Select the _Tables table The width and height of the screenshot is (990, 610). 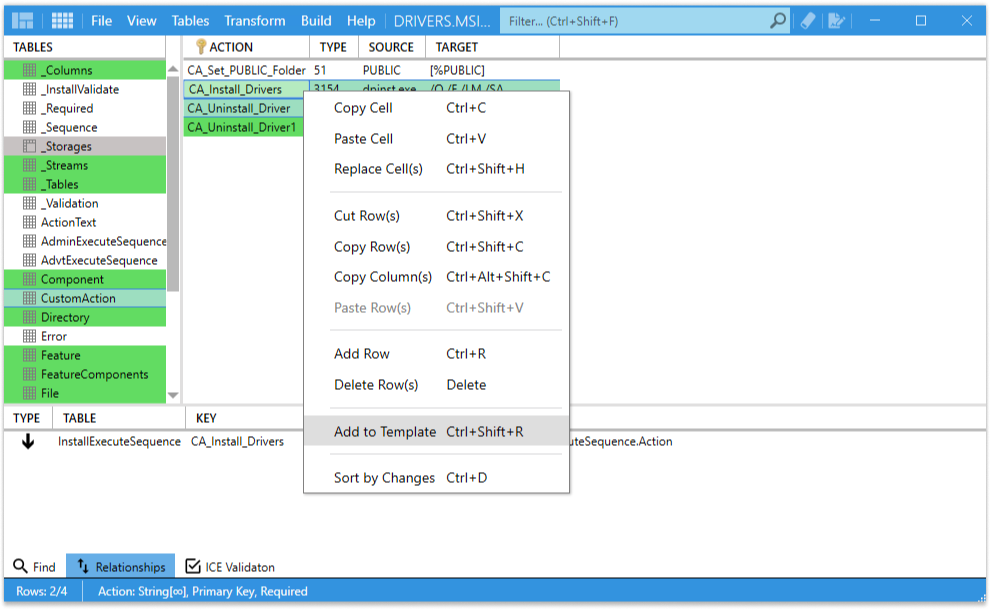[x=85, y=184]
